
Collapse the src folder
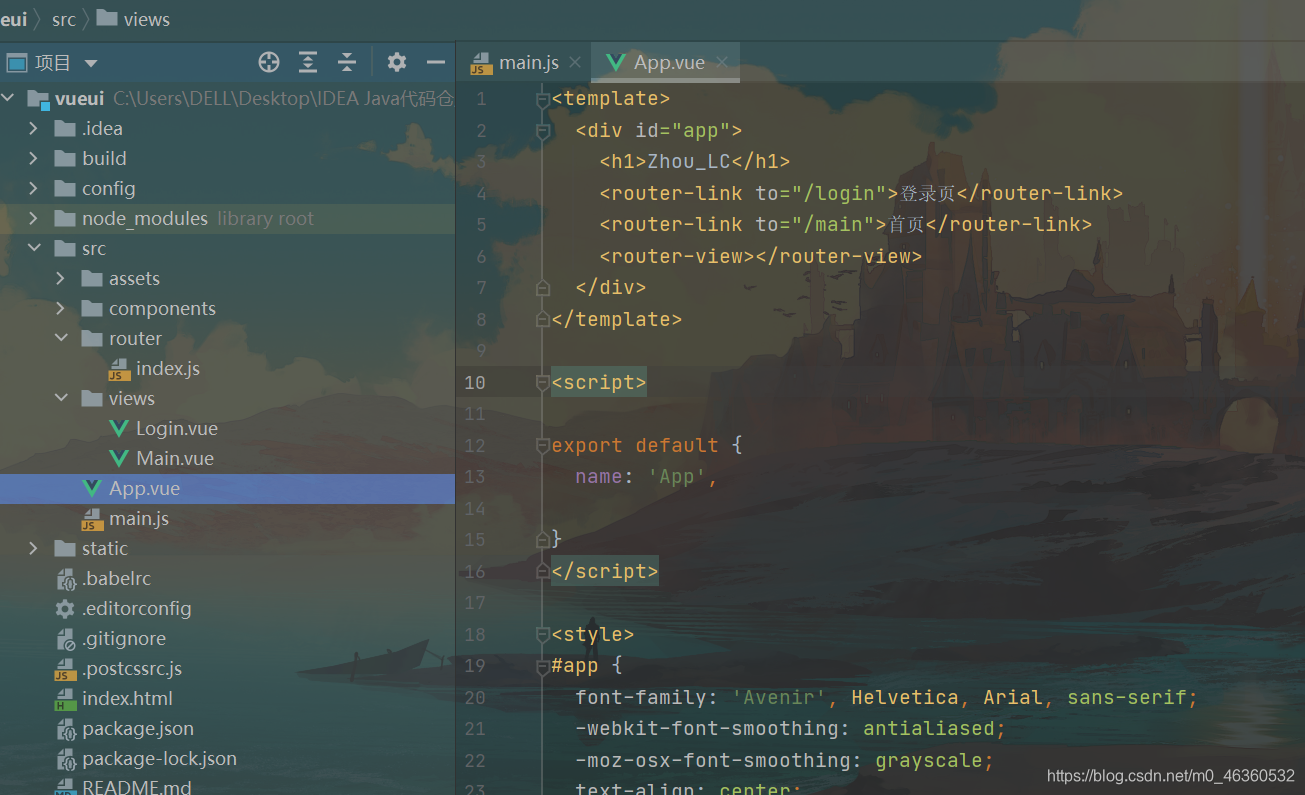(34, 248)
